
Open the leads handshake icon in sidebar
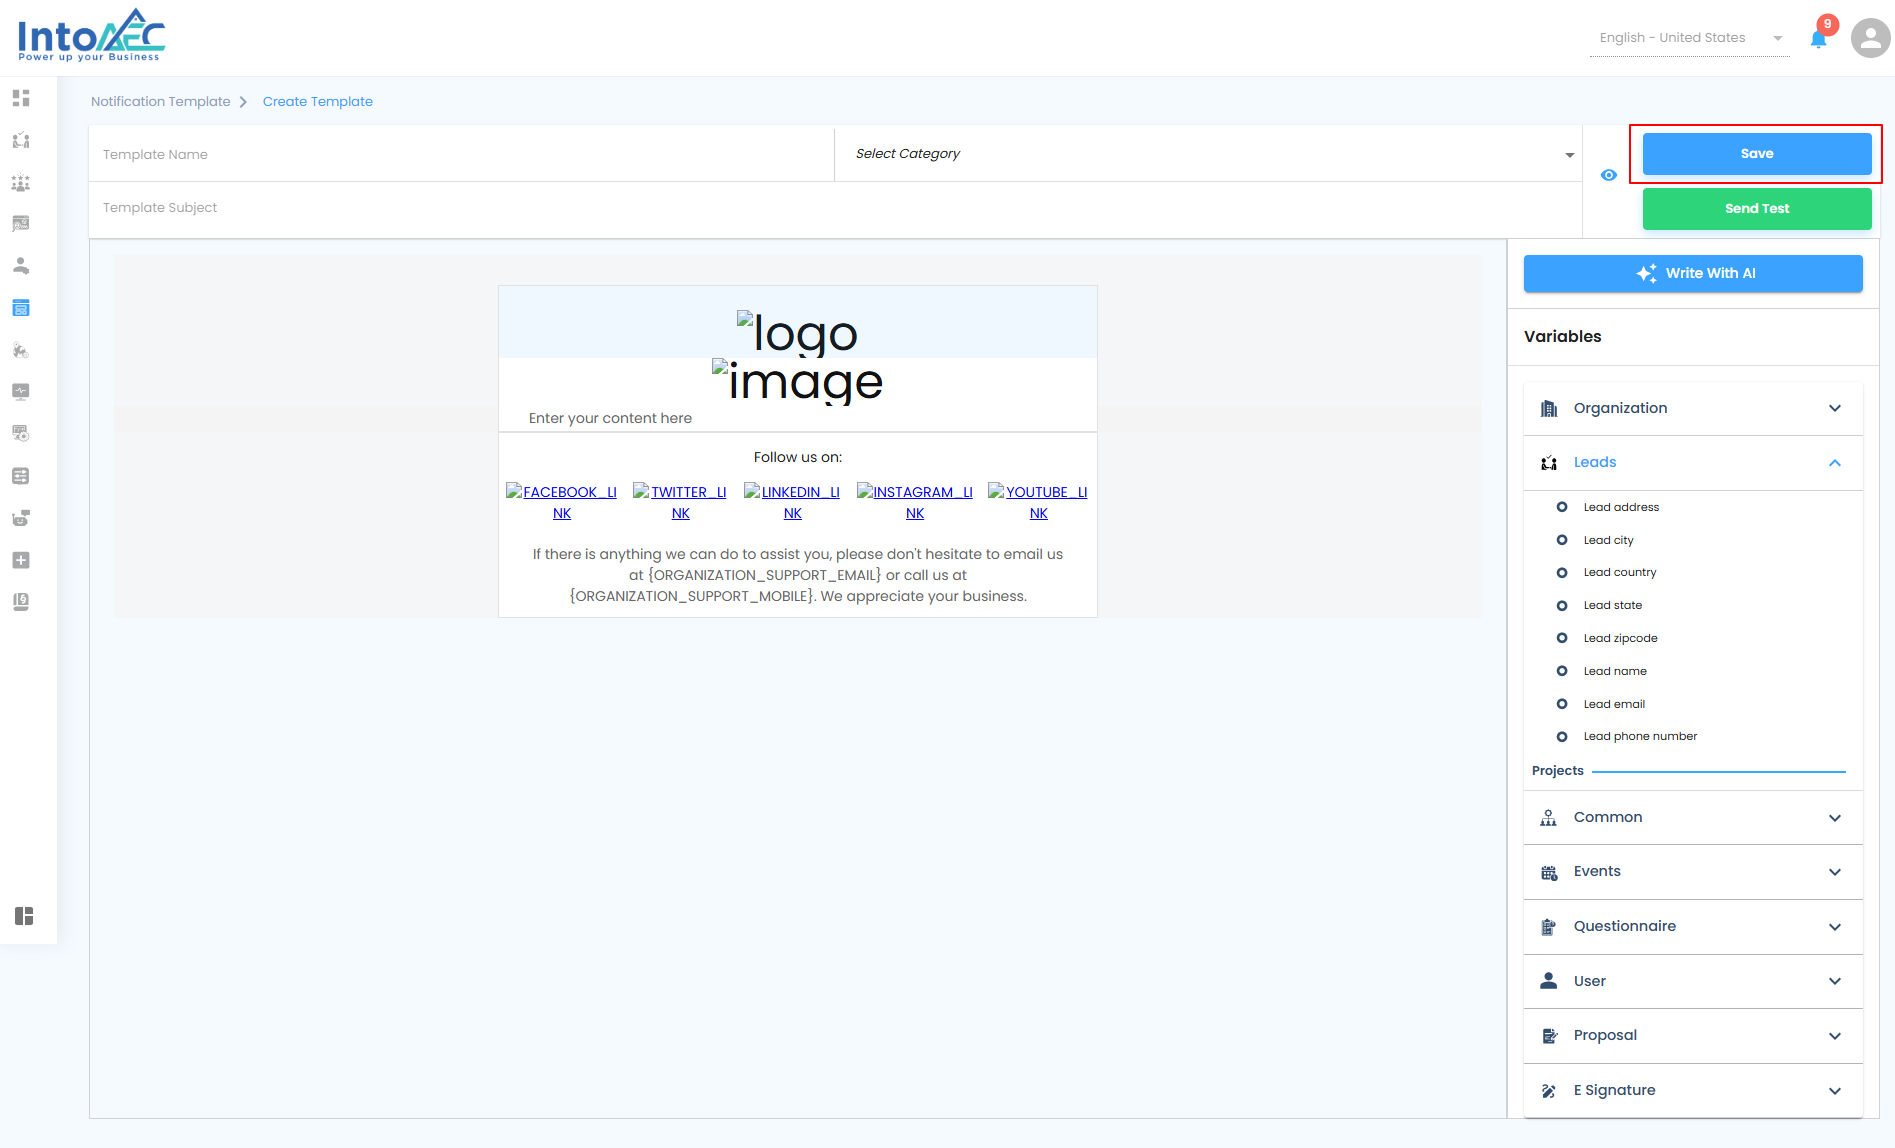(21, 140)
